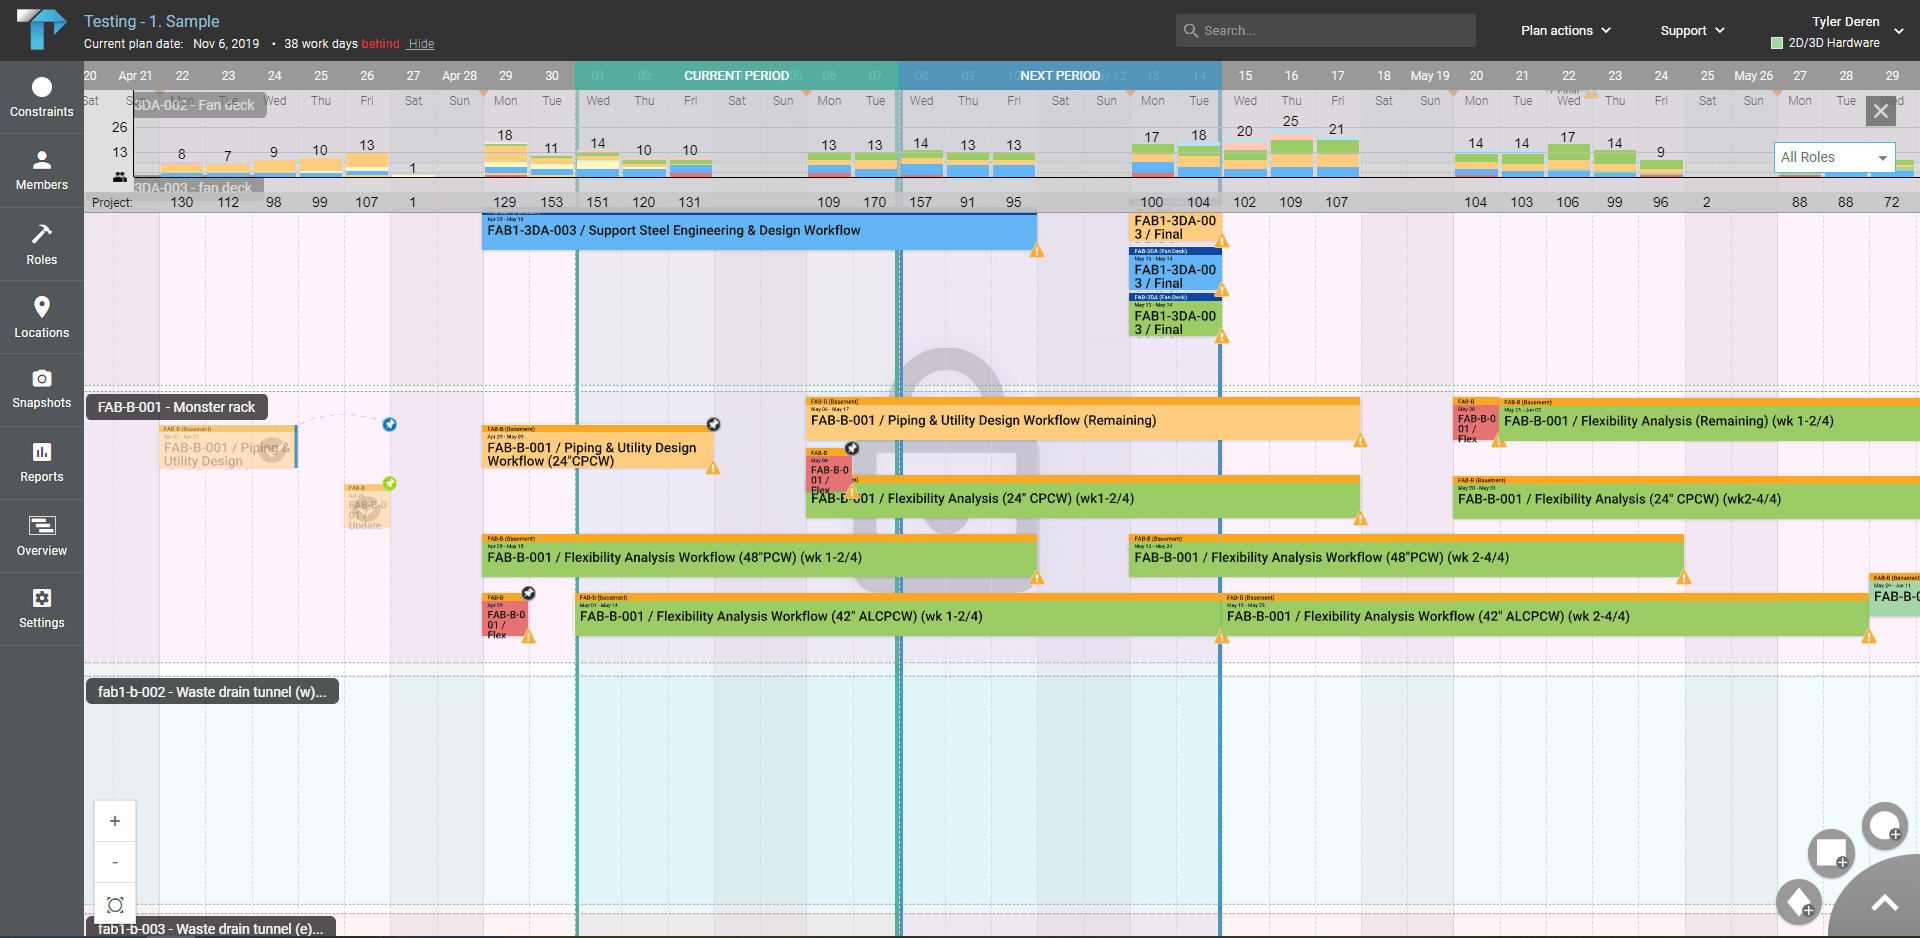Click the green 2D/3D Hardware status indicator
This screenshot has height=938, width=1920.
pos(1775,43)
